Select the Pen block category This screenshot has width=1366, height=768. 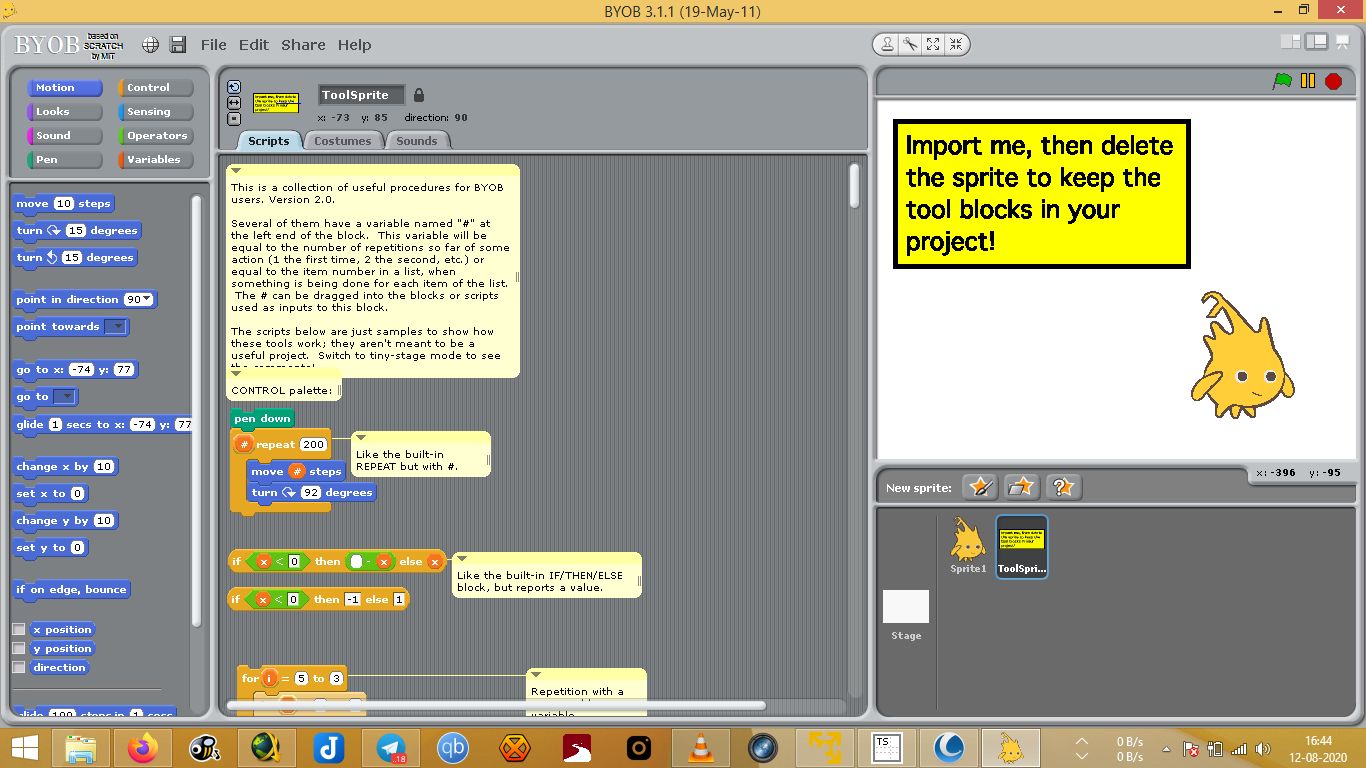click(x=64, y=160)
